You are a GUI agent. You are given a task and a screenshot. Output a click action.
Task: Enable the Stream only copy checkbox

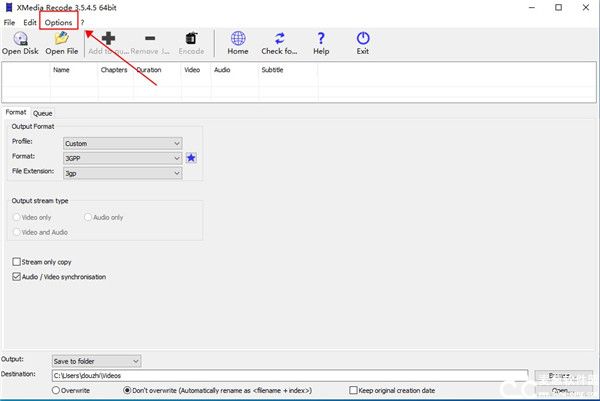pyautogui.click(x=16, y=262)
